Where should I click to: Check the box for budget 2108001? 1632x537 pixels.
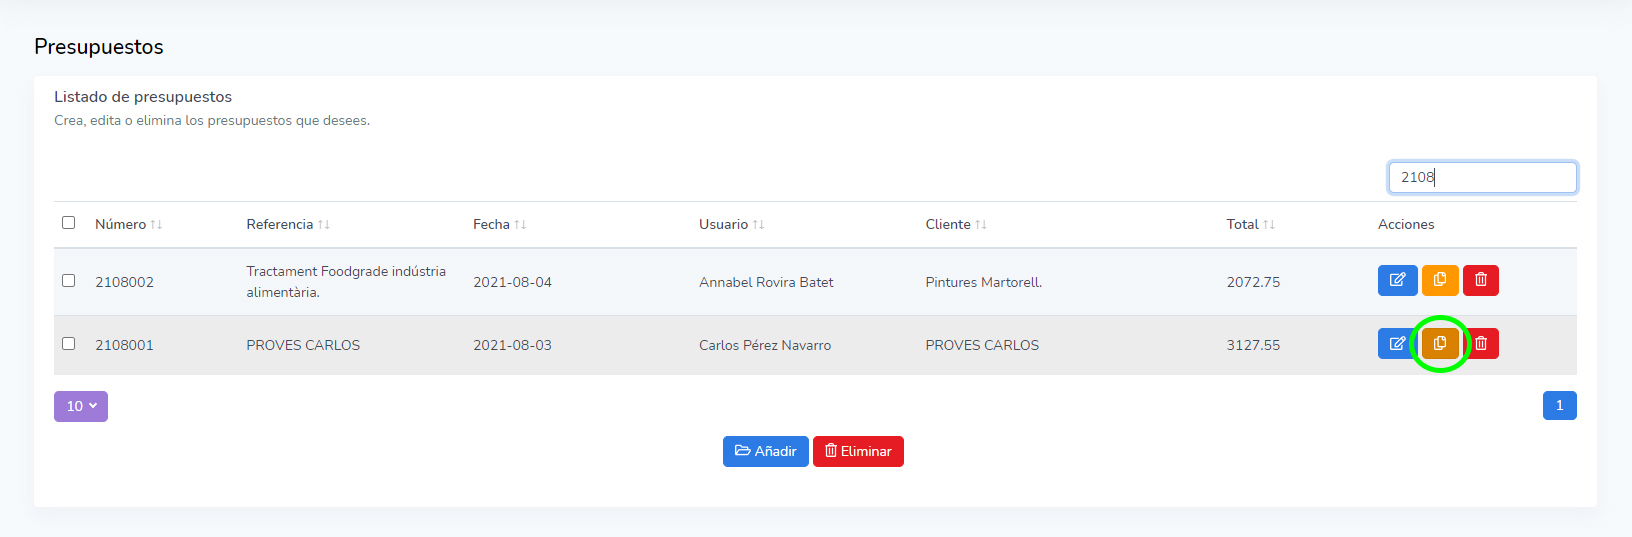[x=69, y=344]
